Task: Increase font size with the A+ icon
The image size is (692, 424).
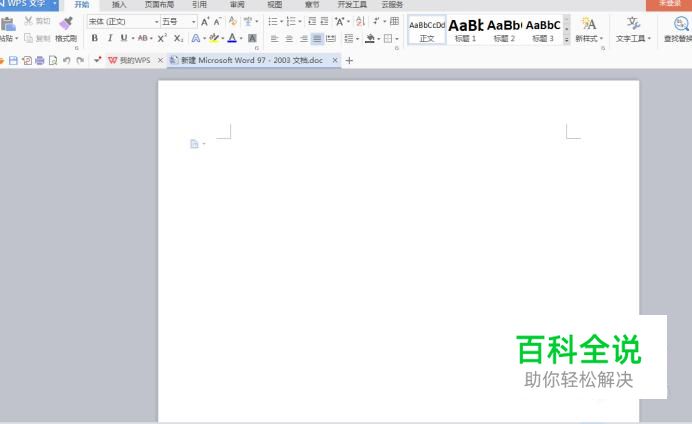Action: coord(205,22)
